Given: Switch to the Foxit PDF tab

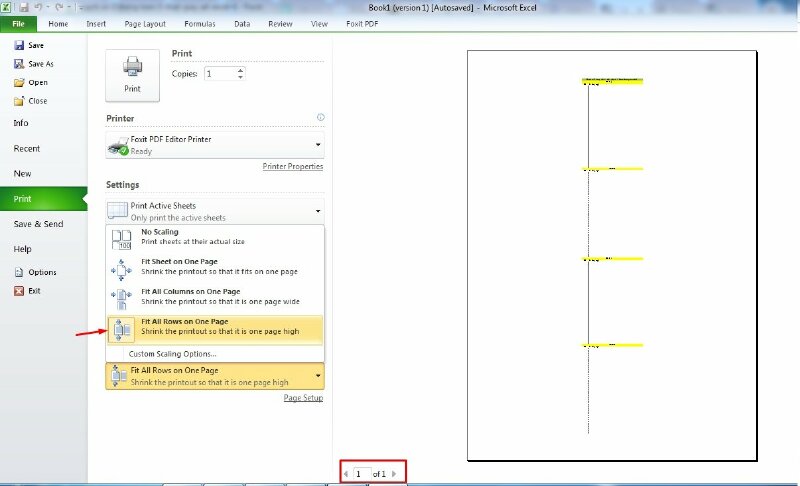Looking at the screenshot, I should pos(362,24).
